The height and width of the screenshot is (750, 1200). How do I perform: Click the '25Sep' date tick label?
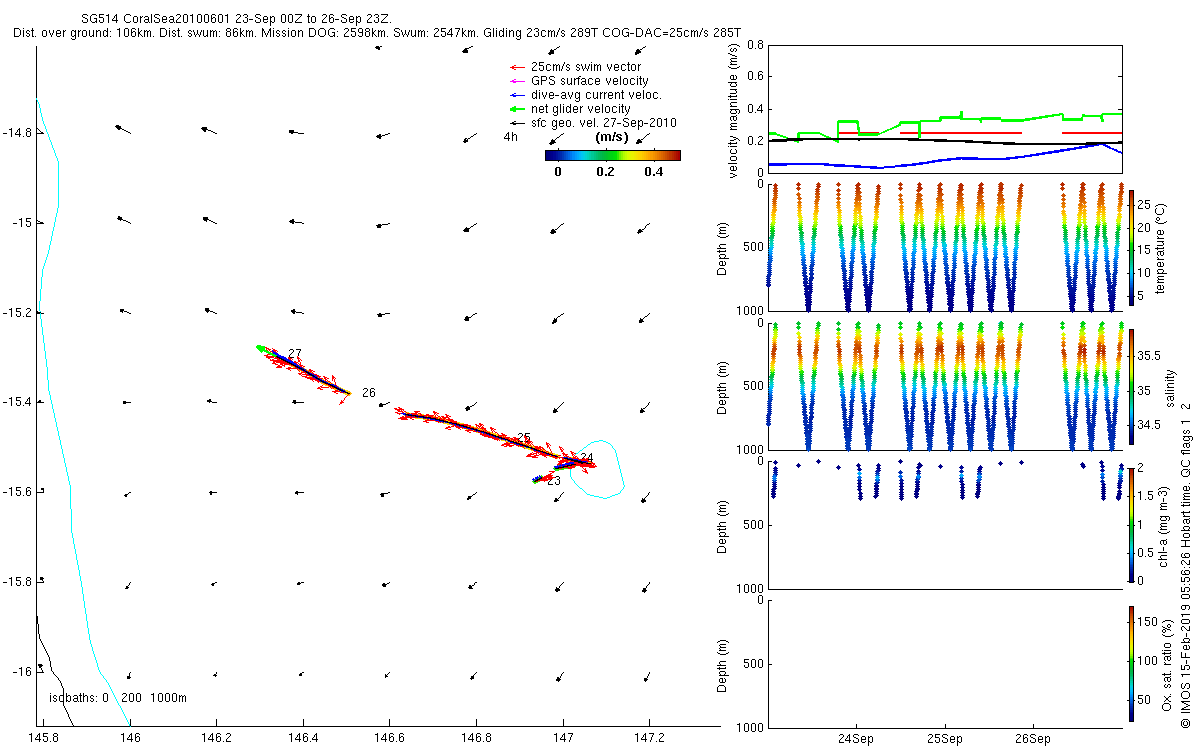pos(945,740)
